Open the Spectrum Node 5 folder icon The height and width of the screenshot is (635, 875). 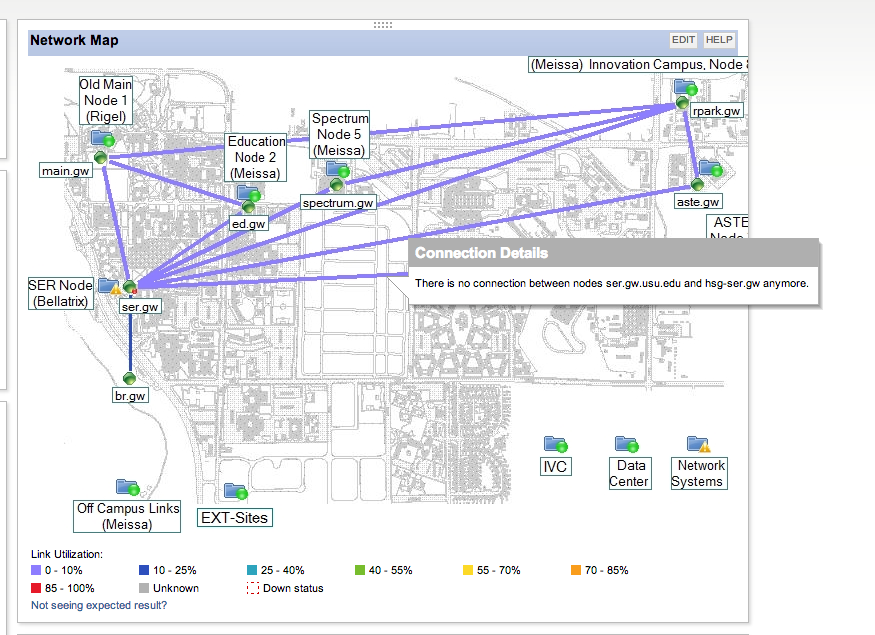(338, 170)
